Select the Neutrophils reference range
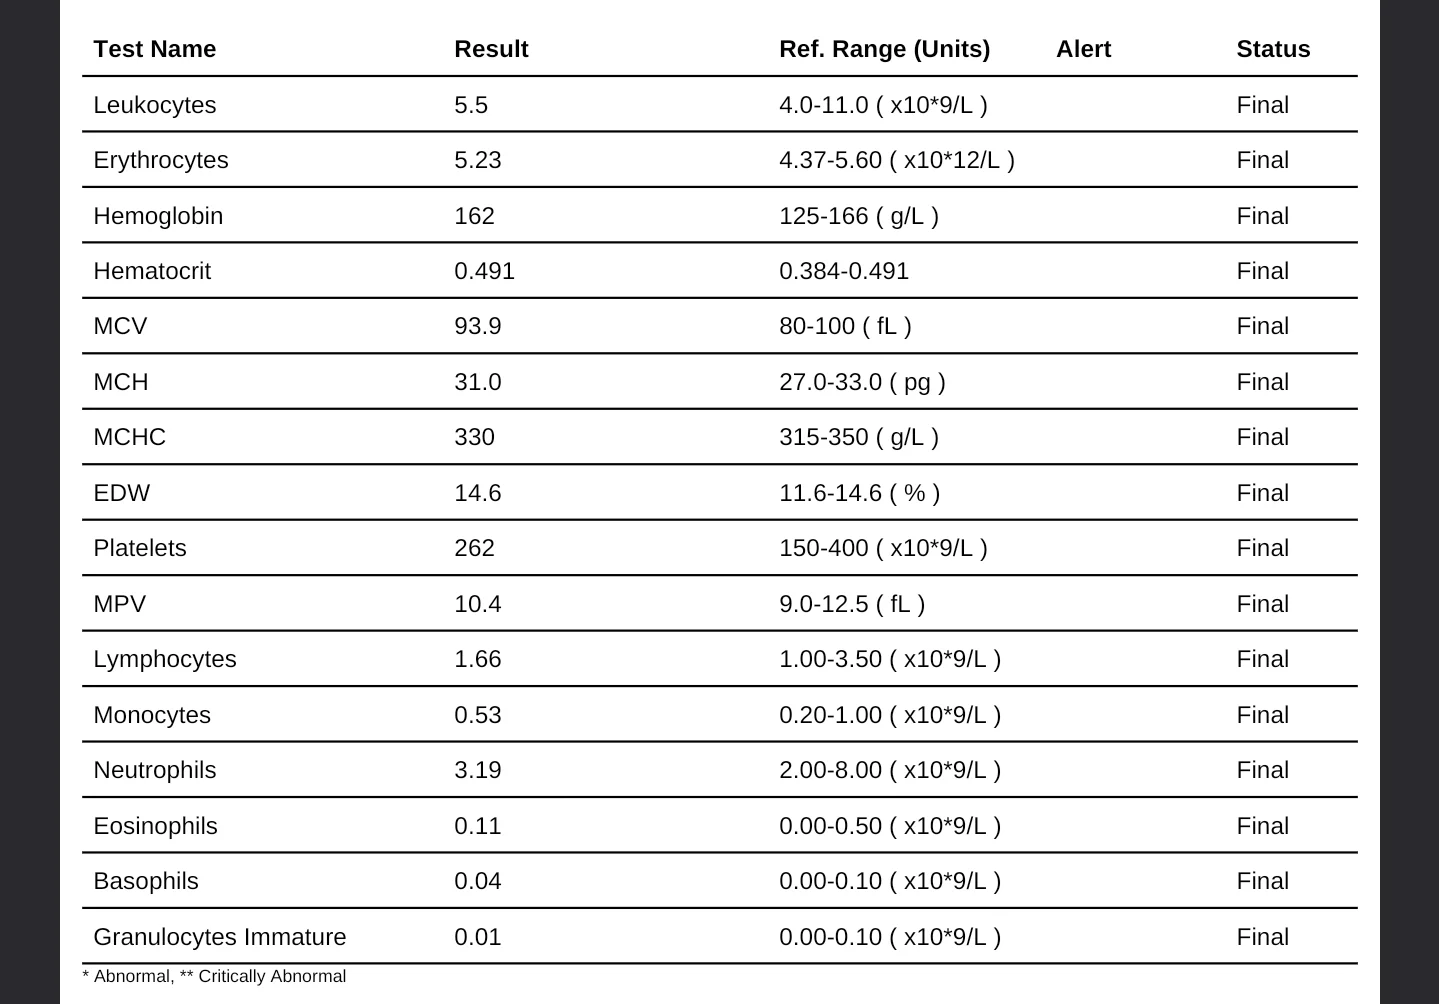Viewport: 1439px width, 1004px height. tap(890, 770)
